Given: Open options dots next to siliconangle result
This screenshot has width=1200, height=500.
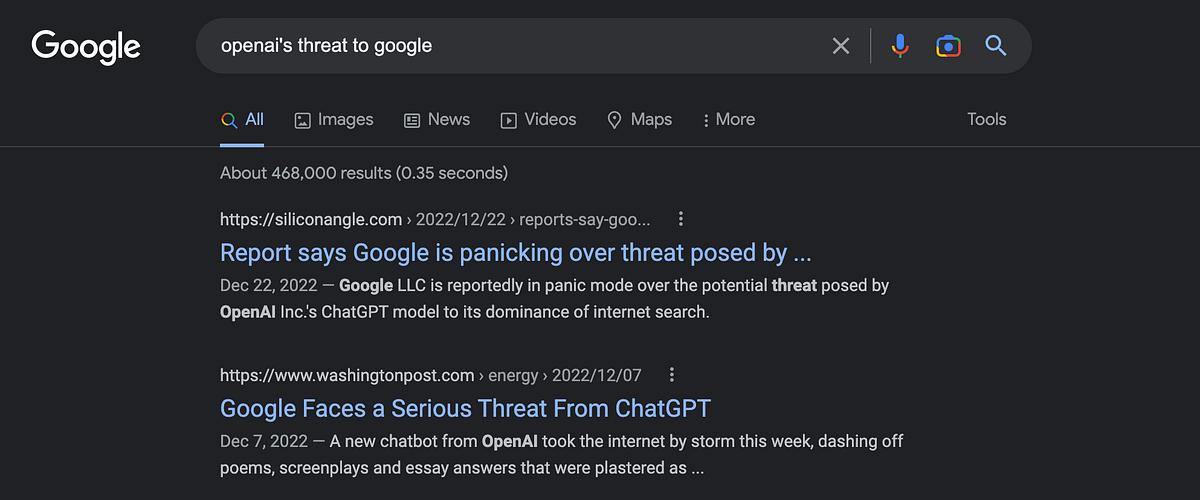Looking at the screenshot, I should tap(681, 219).
